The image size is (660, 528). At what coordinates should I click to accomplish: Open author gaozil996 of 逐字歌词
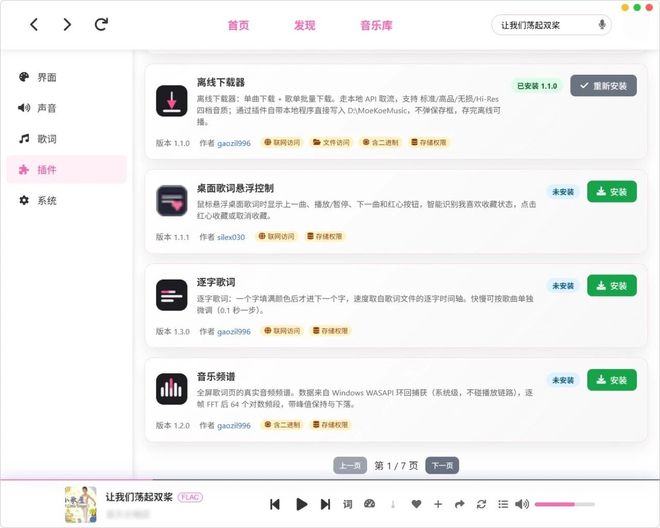(234, 332)
